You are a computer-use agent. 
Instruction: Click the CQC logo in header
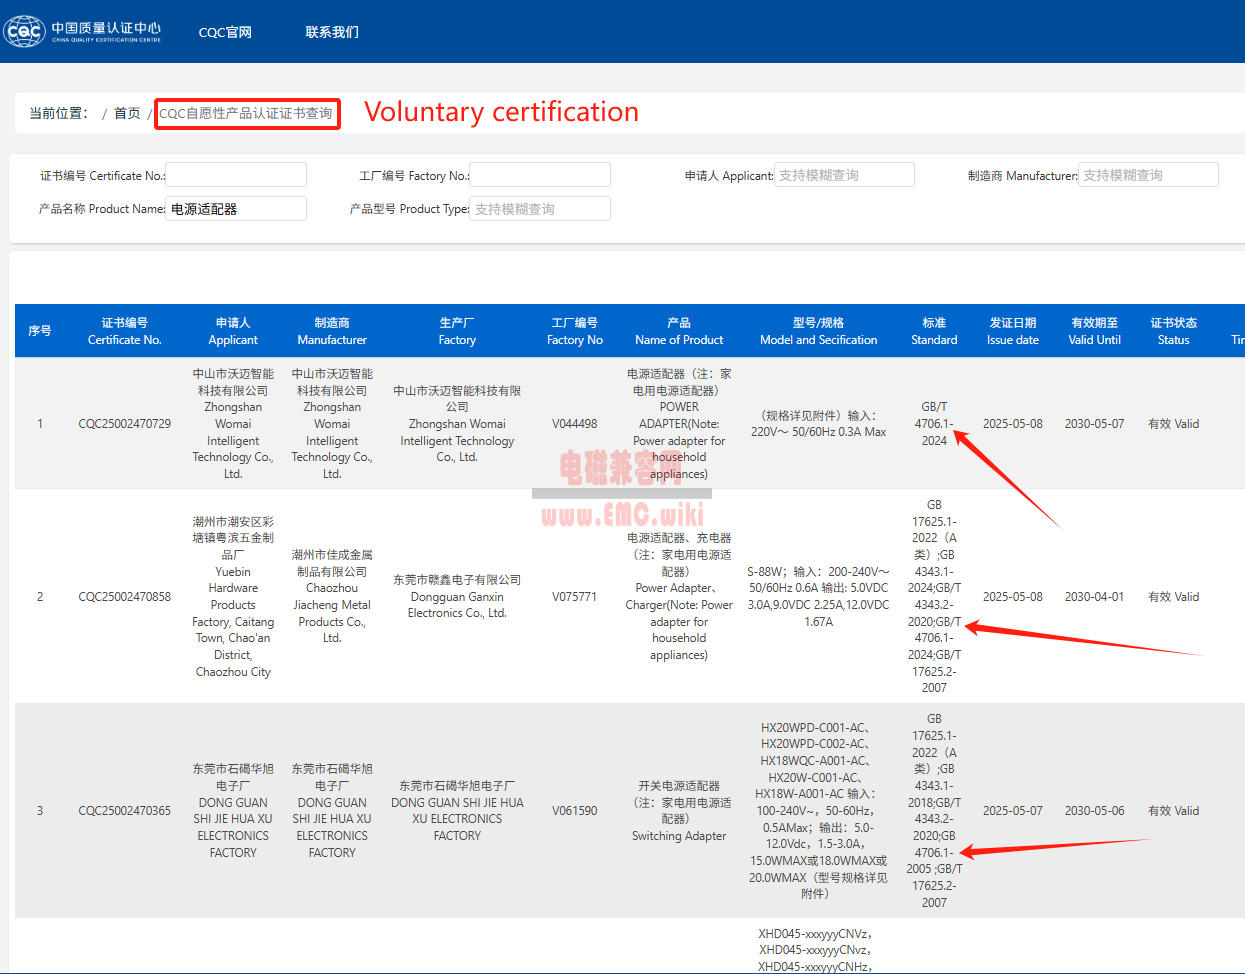(83, 31)
